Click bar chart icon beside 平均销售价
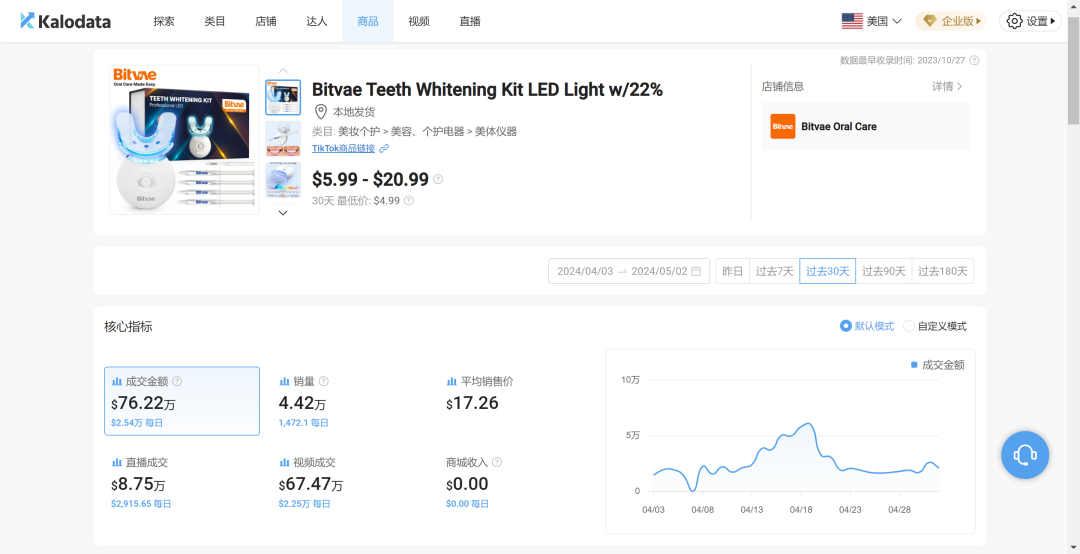This screenshot has width=1080, height=554. coord(452,381)
